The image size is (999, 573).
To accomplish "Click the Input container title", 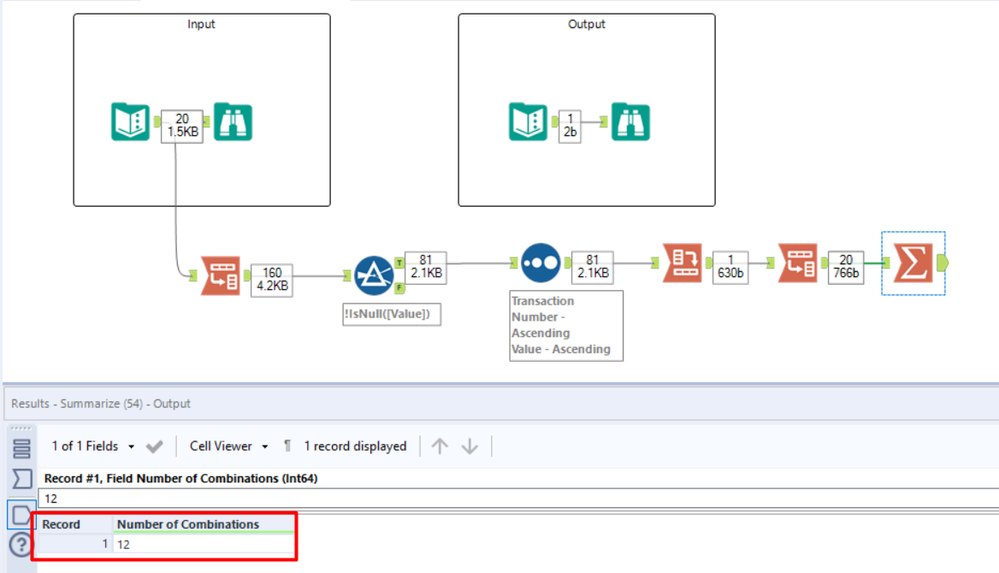I will (201, 24).
